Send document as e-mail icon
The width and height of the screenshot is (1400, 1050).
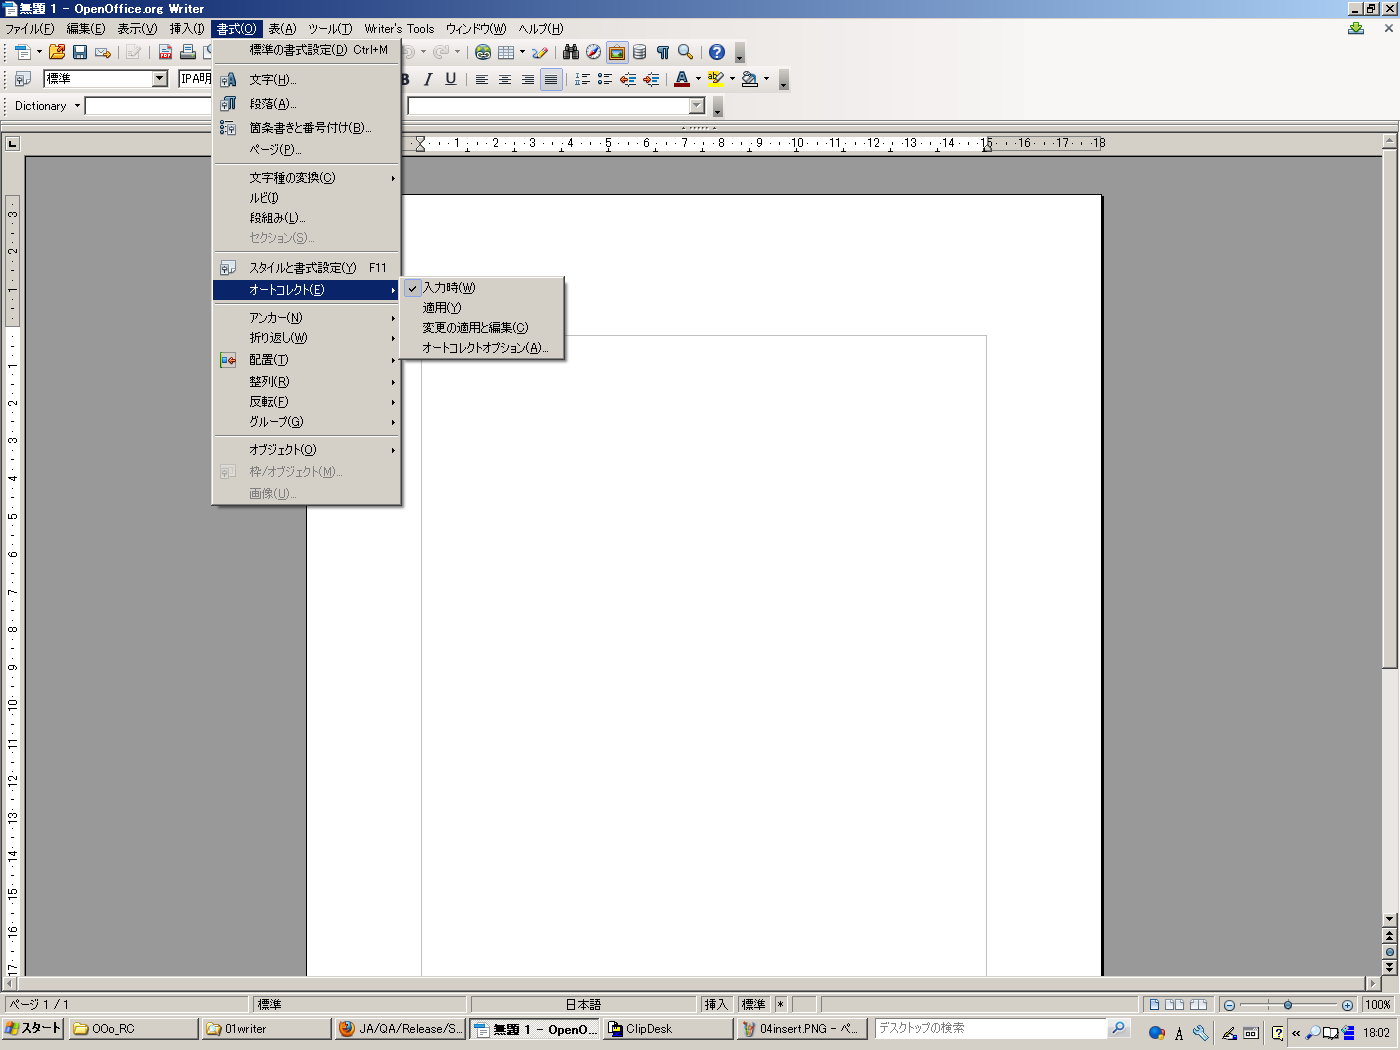point(103,52)
